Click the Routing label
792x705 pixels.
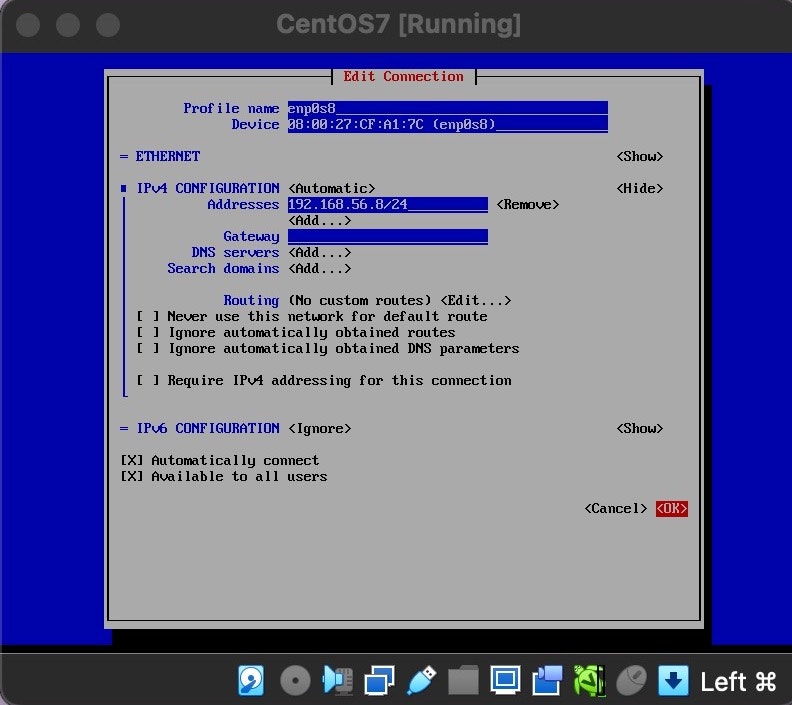pos(251,300)
